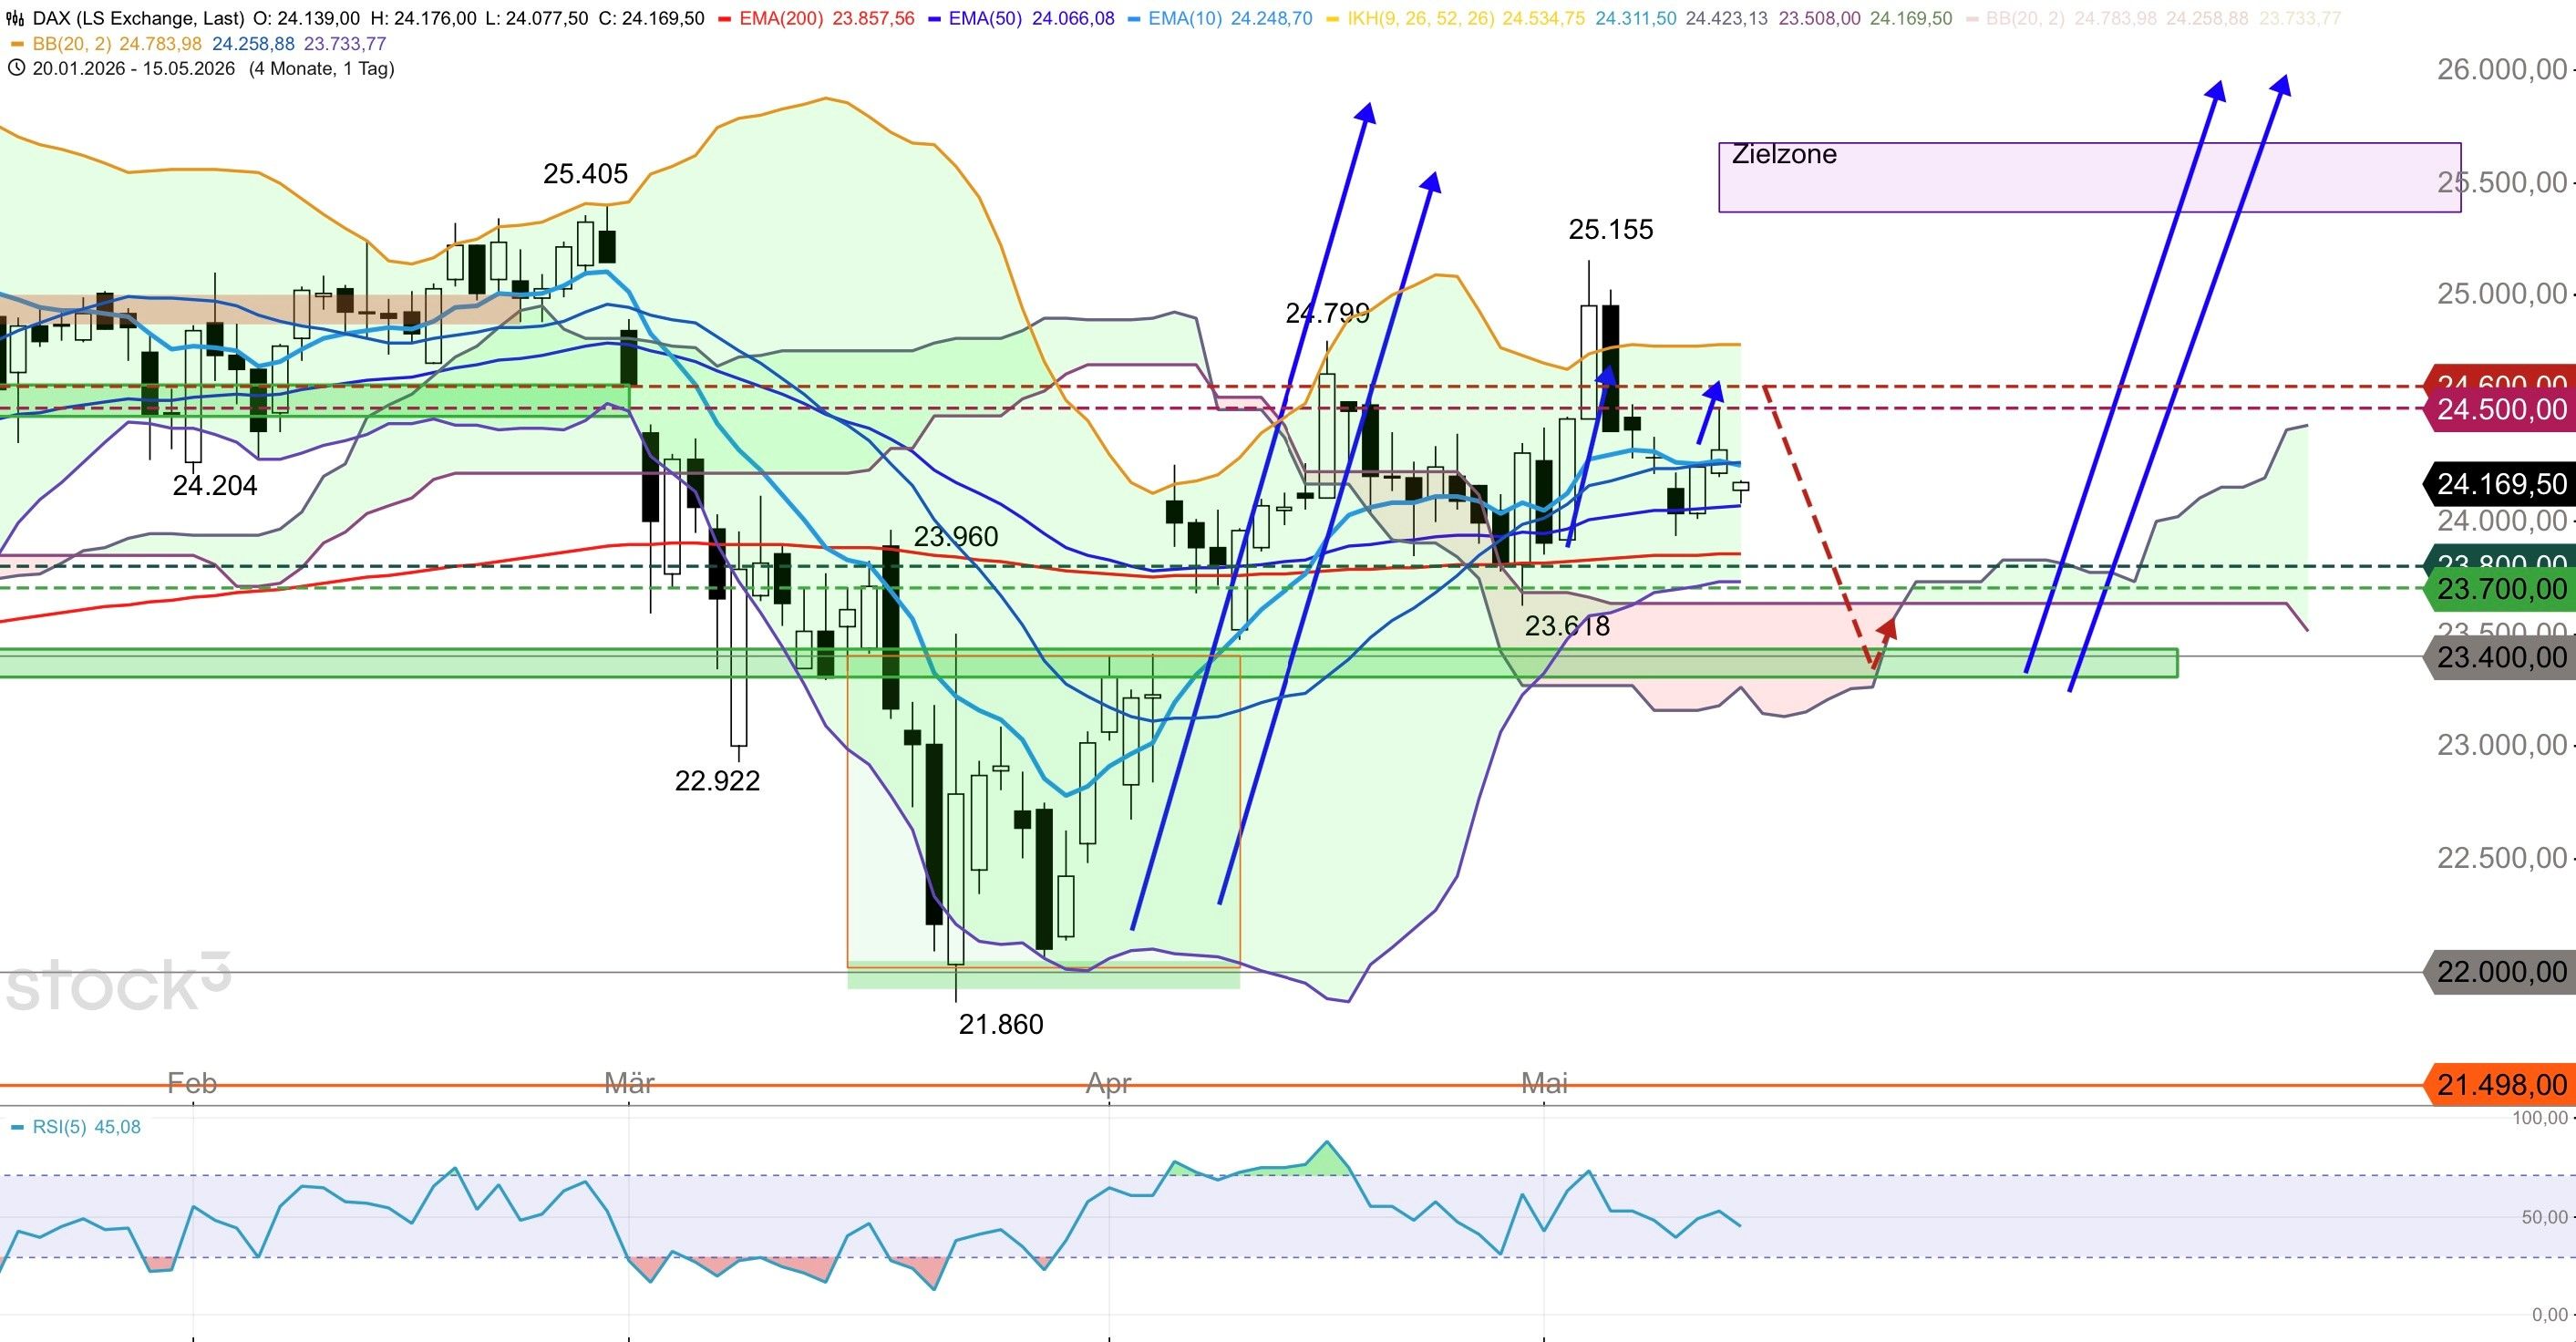This screenshot has height=1342, width=2576.
Task: Click the (4 Monate, 1 Tag) period text
Action: coord(322,68)
